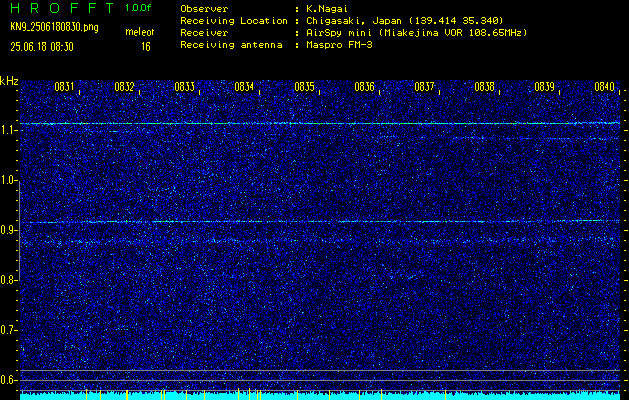Click the Receiver field label
The width and height of the screenshot is (629, 400).
pos(204,32)
